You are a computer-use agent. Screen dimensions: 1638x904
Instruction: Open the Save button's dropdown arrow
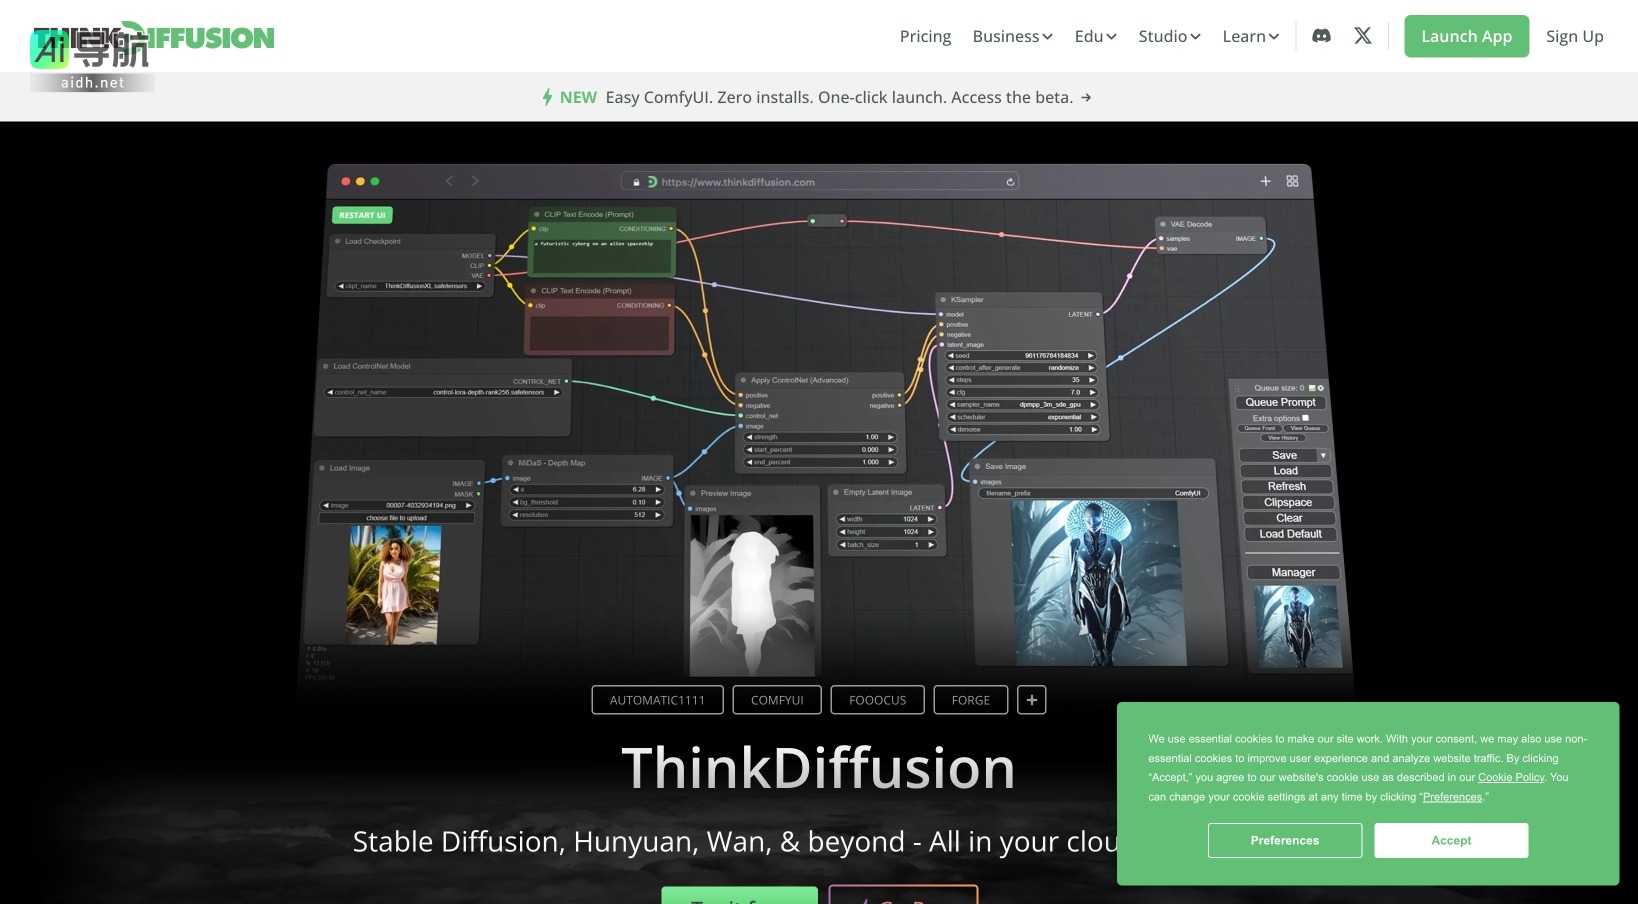(1322, 455)
